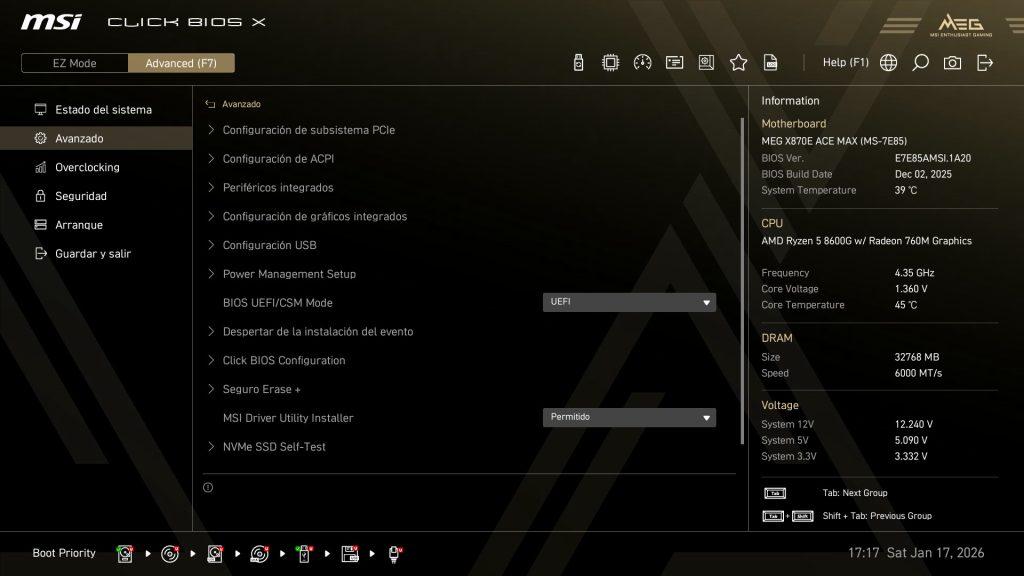The height and width of the screenshot is (576, 1024).
Task: Open BIOS UEFI/CSM Mode dropdown
Action: pyautogui.click(x=629, y=302)
